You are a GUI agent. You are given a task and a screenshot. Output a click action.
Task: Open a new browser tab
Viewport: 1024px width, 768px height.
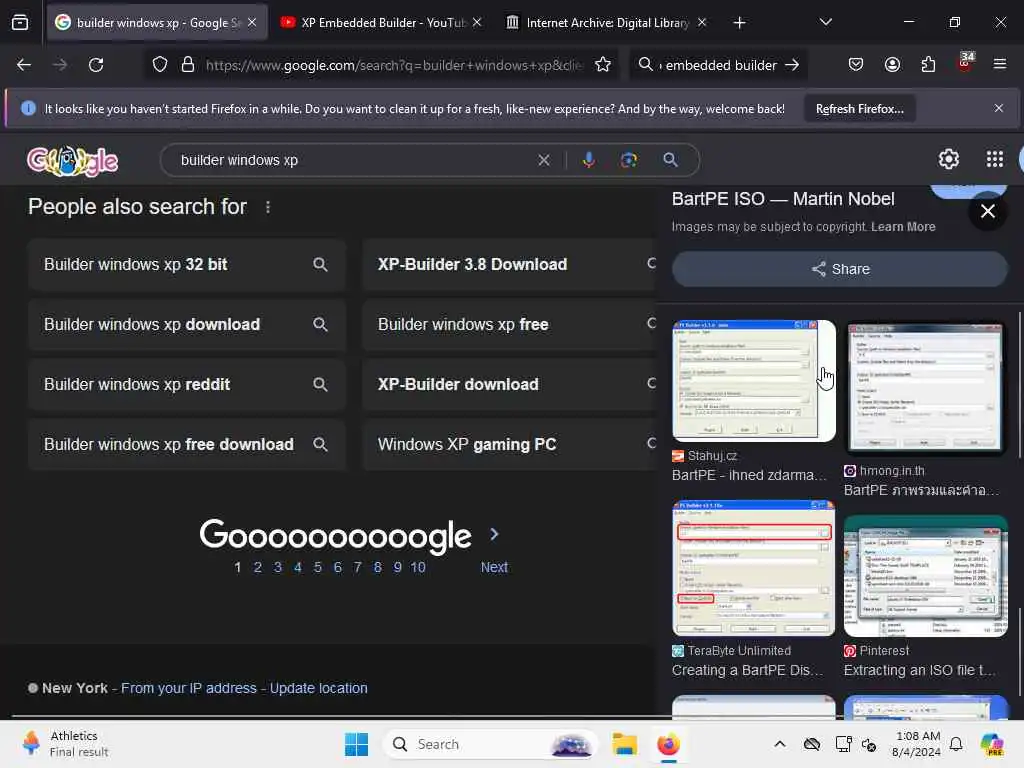point(739,23)
